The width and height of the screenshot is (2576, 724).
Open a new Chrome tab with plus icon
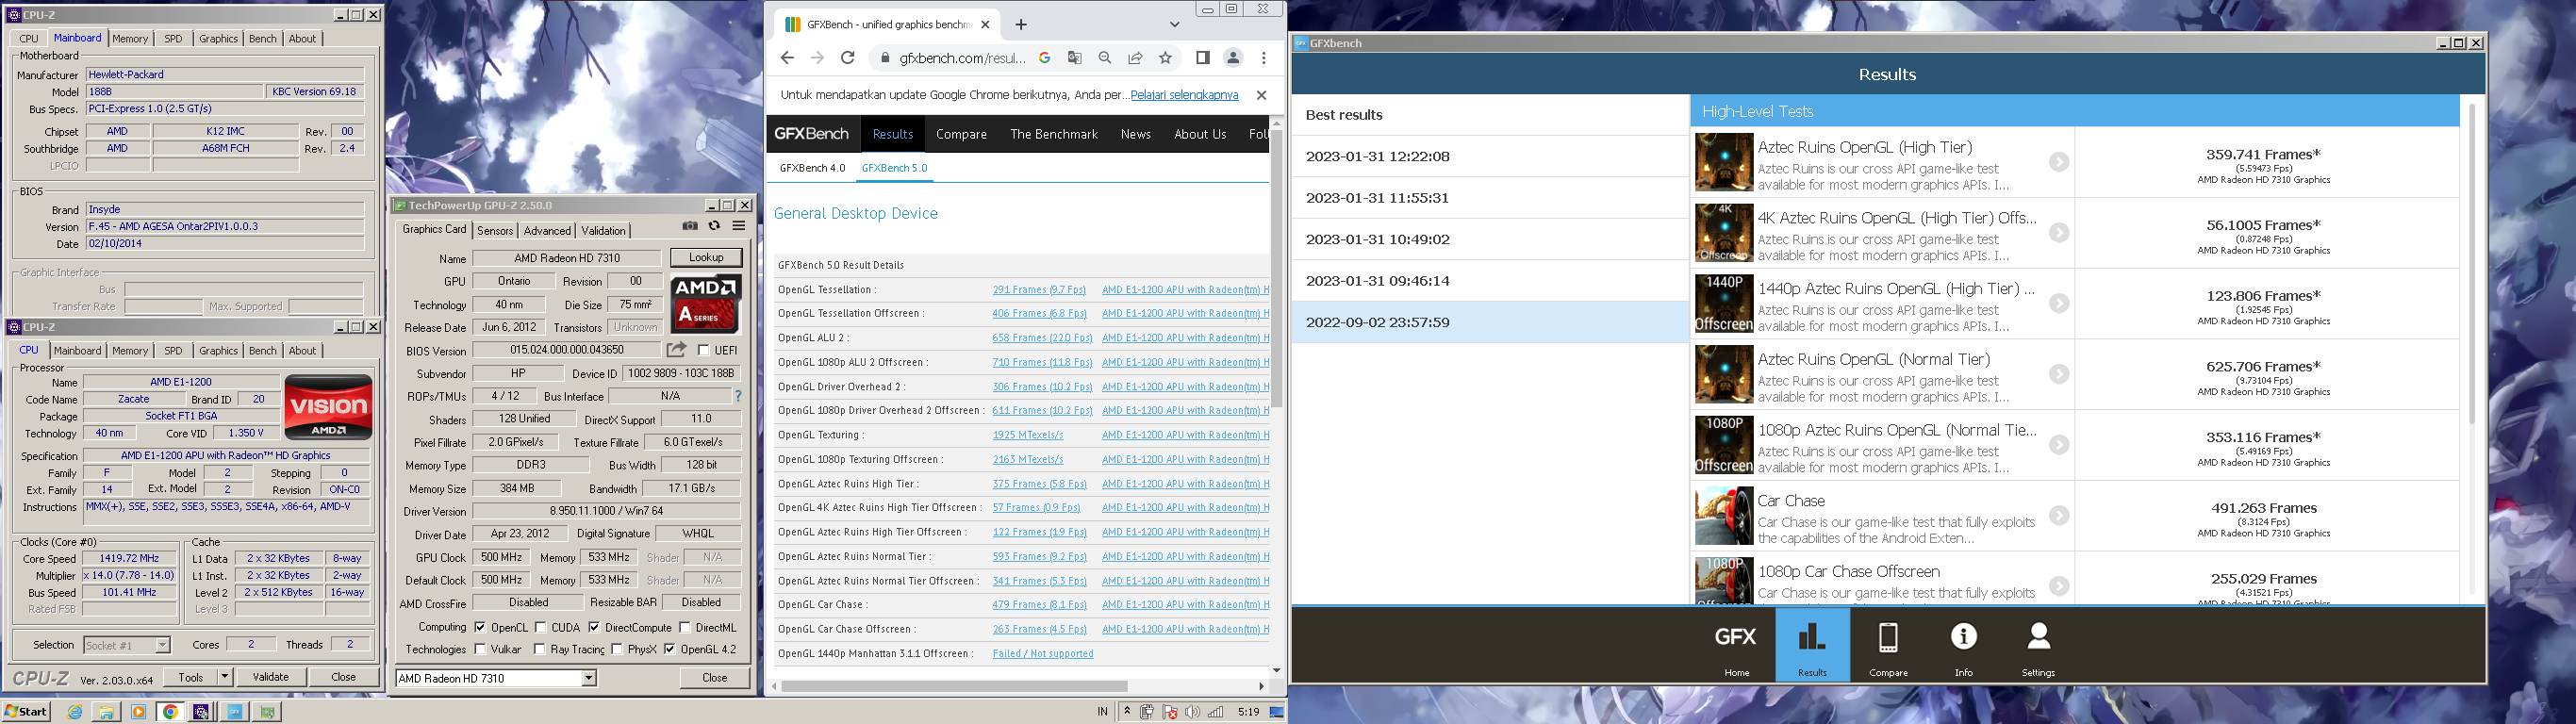click(1020, 24)
